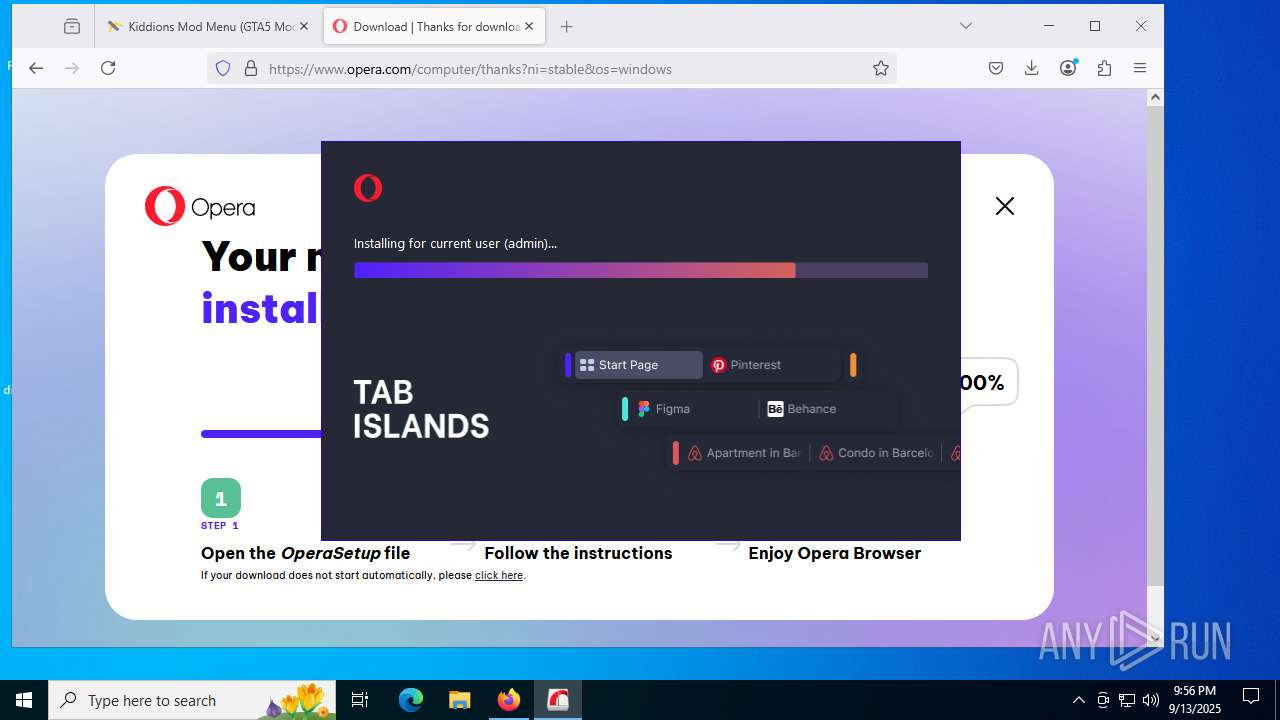Viewport: 1280px width, 720px height.
Task: Close the Opera page overlay with X
Action: point(1005,206)
